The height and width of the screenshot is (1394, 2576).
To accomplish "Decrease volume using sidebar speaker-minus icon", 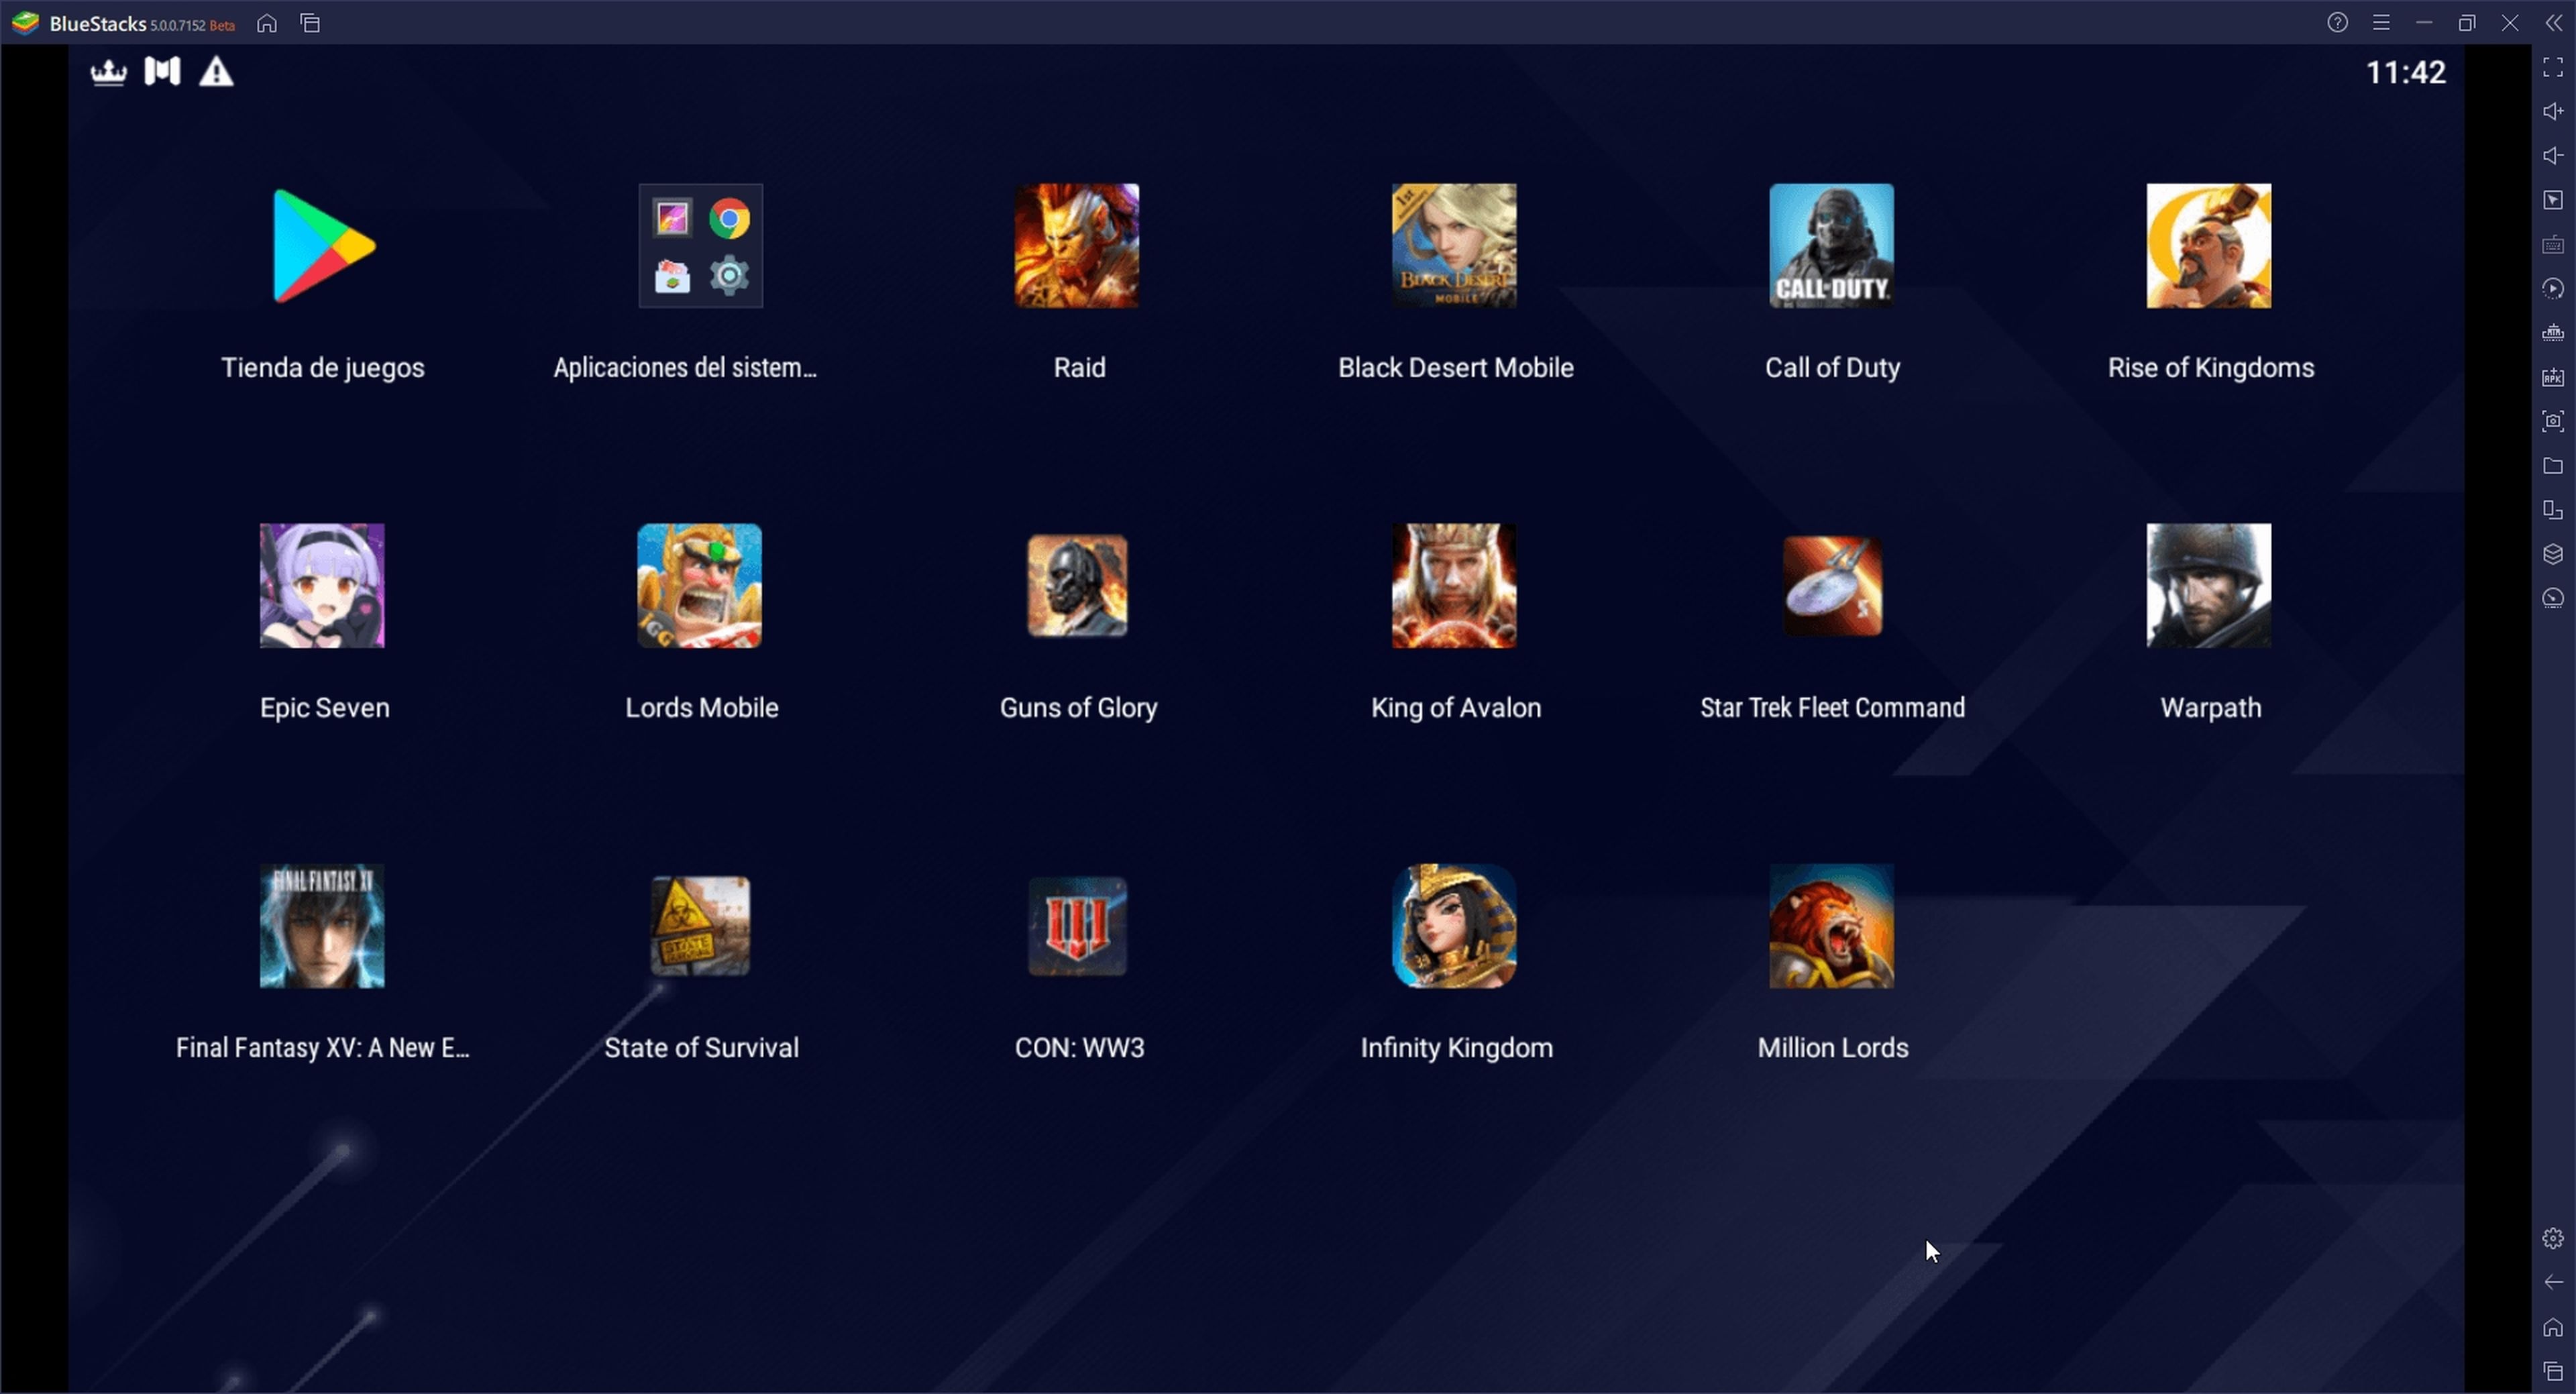I will tap(2553, 155).
